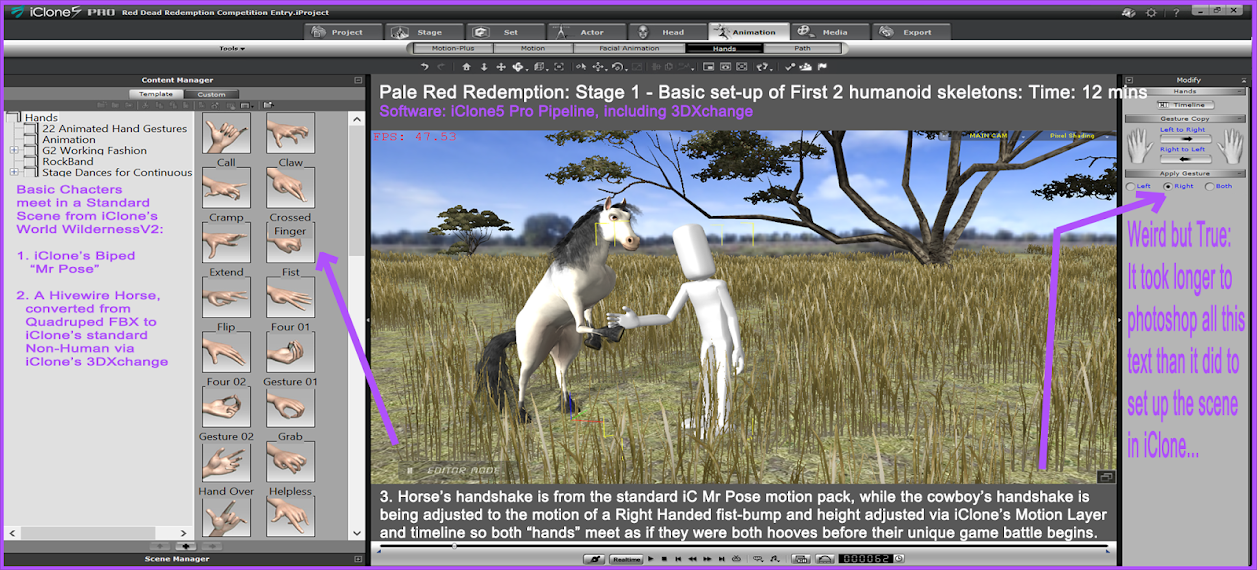Expand the G2 Working Fashion folder
Viewport: 1257px width, 570px height.
pyautogui.click(x=13, y=151)
